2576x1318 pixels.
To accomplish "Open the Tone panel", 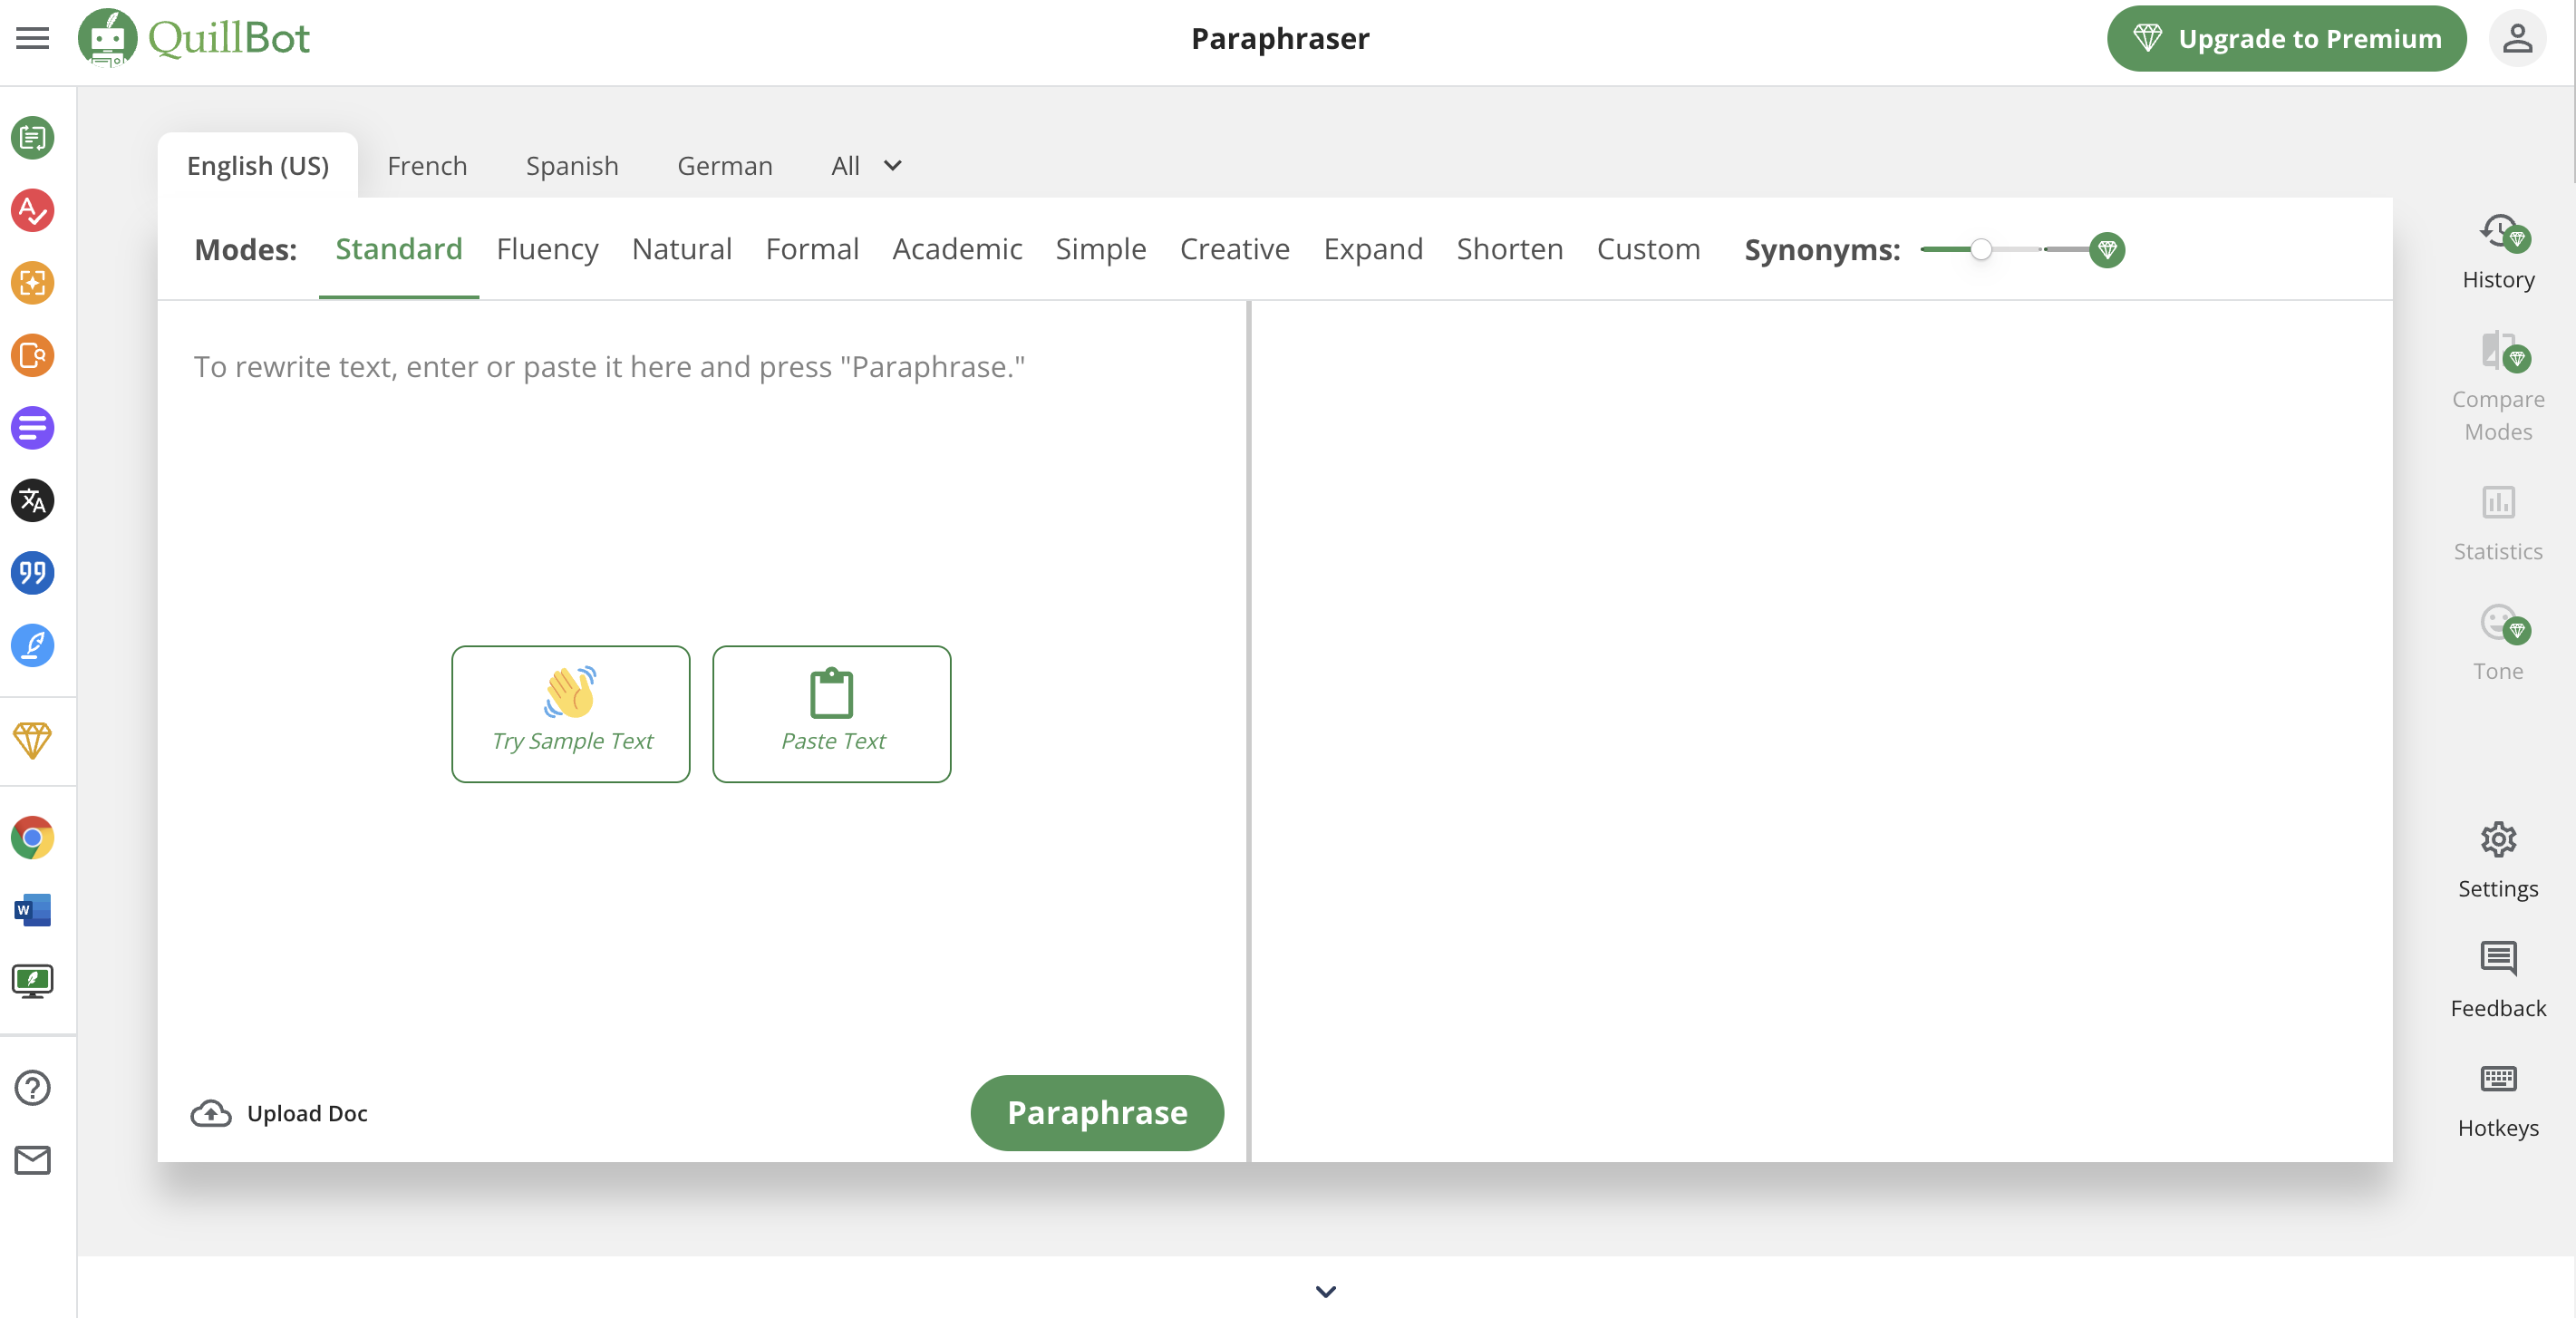I will click(x=2498, y=644).
